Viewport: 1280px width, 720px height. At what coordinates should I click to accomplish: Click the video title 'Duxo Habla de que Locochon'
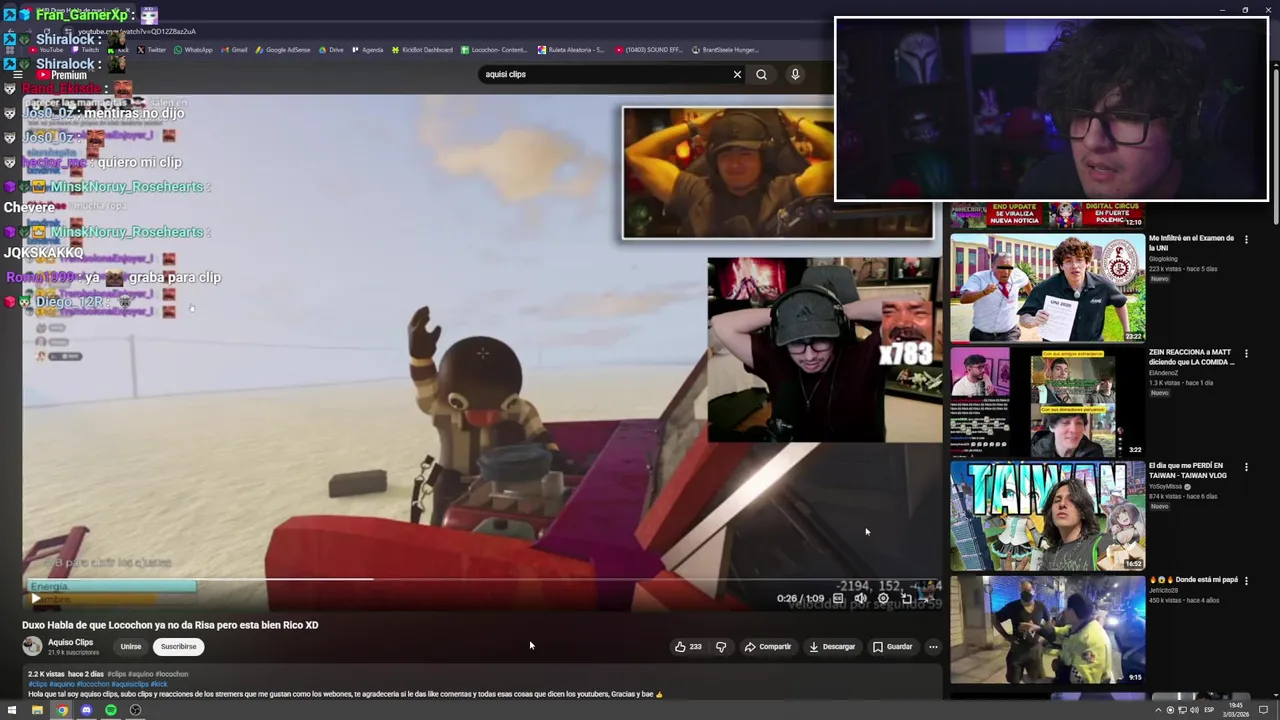(170, 625)
